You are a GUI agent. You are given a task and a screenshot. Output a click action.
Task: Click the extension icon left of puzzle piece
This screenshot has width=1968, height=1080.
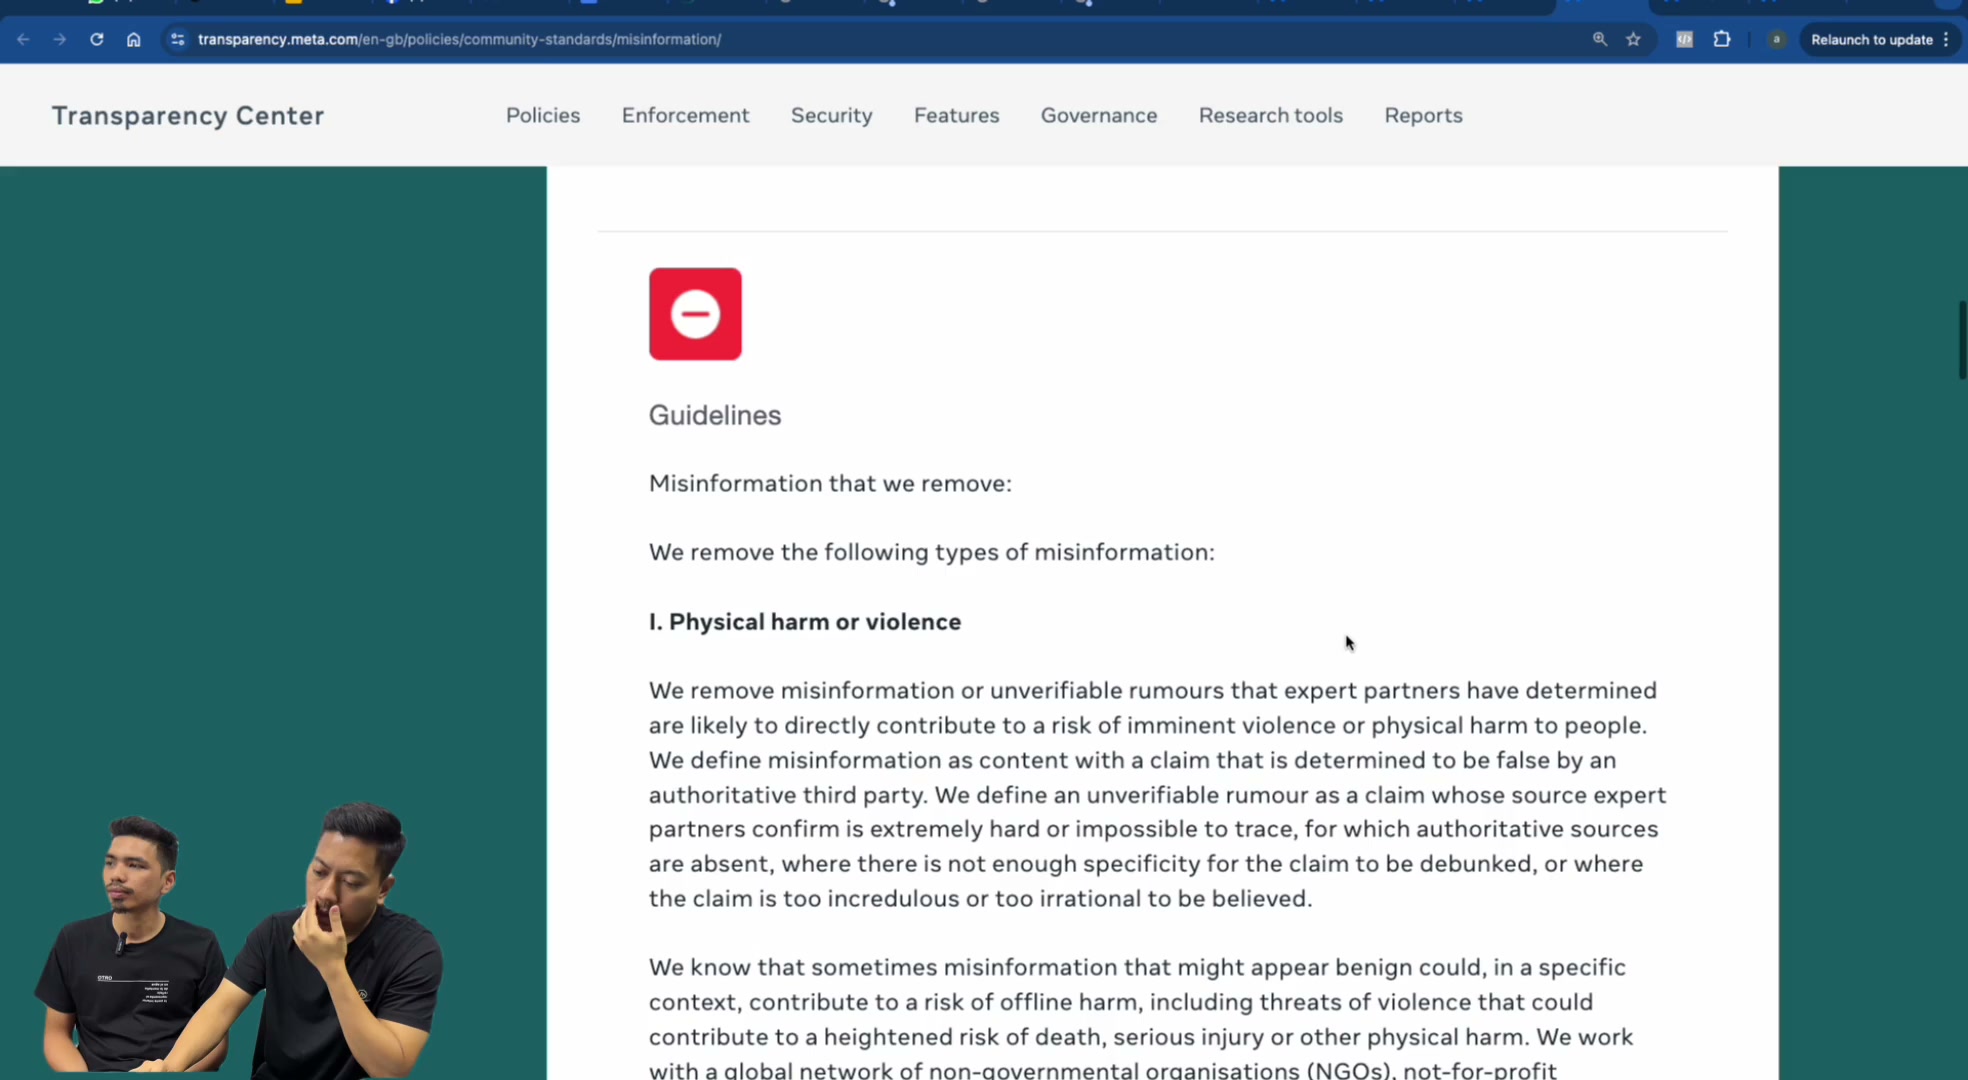pos(1684,39)
